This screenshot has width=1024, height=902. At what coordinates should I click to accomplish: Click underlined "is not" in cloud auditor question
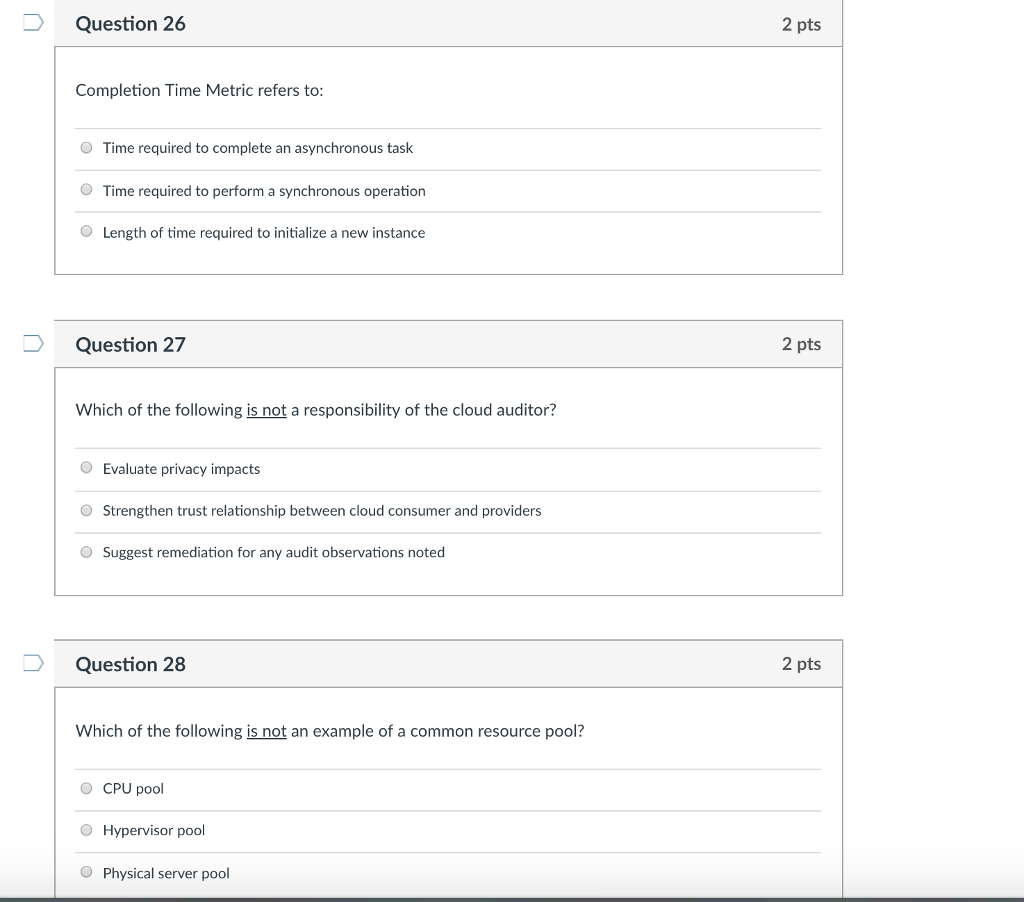click(x=266, y=410)
